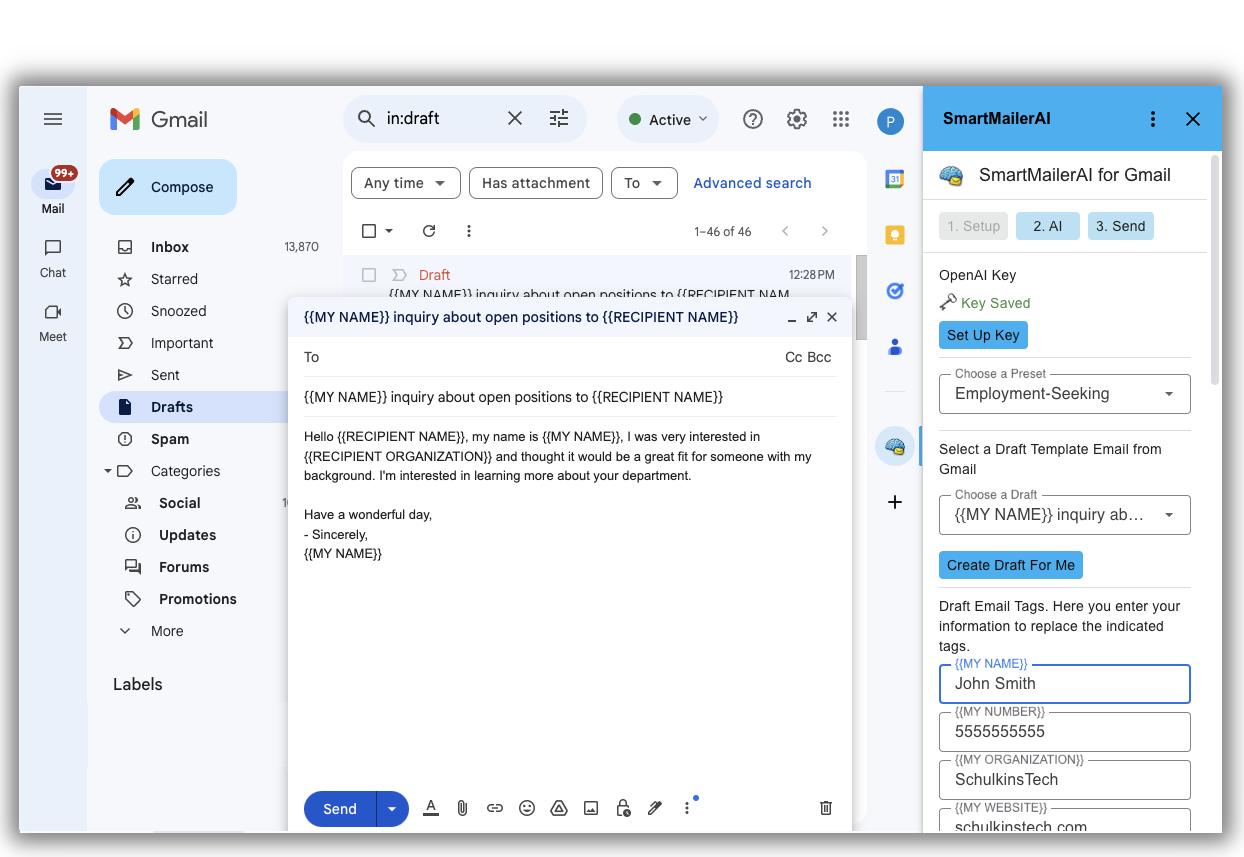Click the attach files paperclip icon
The image size is (1244, 857).
(x=462, y=808)
